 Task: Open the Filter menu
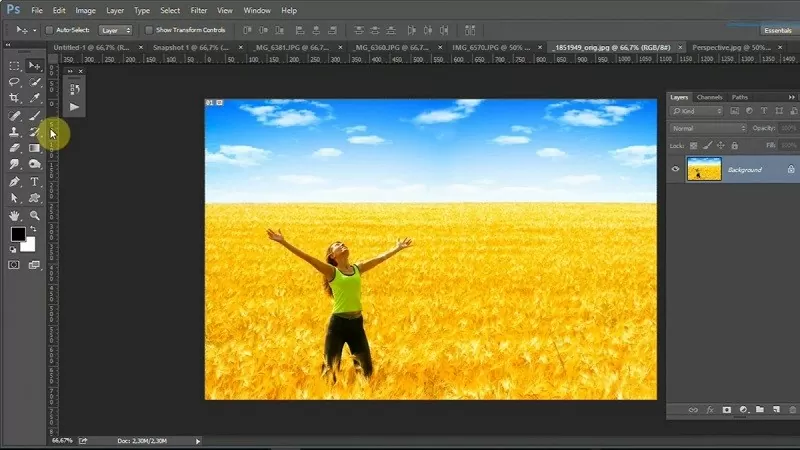pyautogui.click(x=199, y=10)
